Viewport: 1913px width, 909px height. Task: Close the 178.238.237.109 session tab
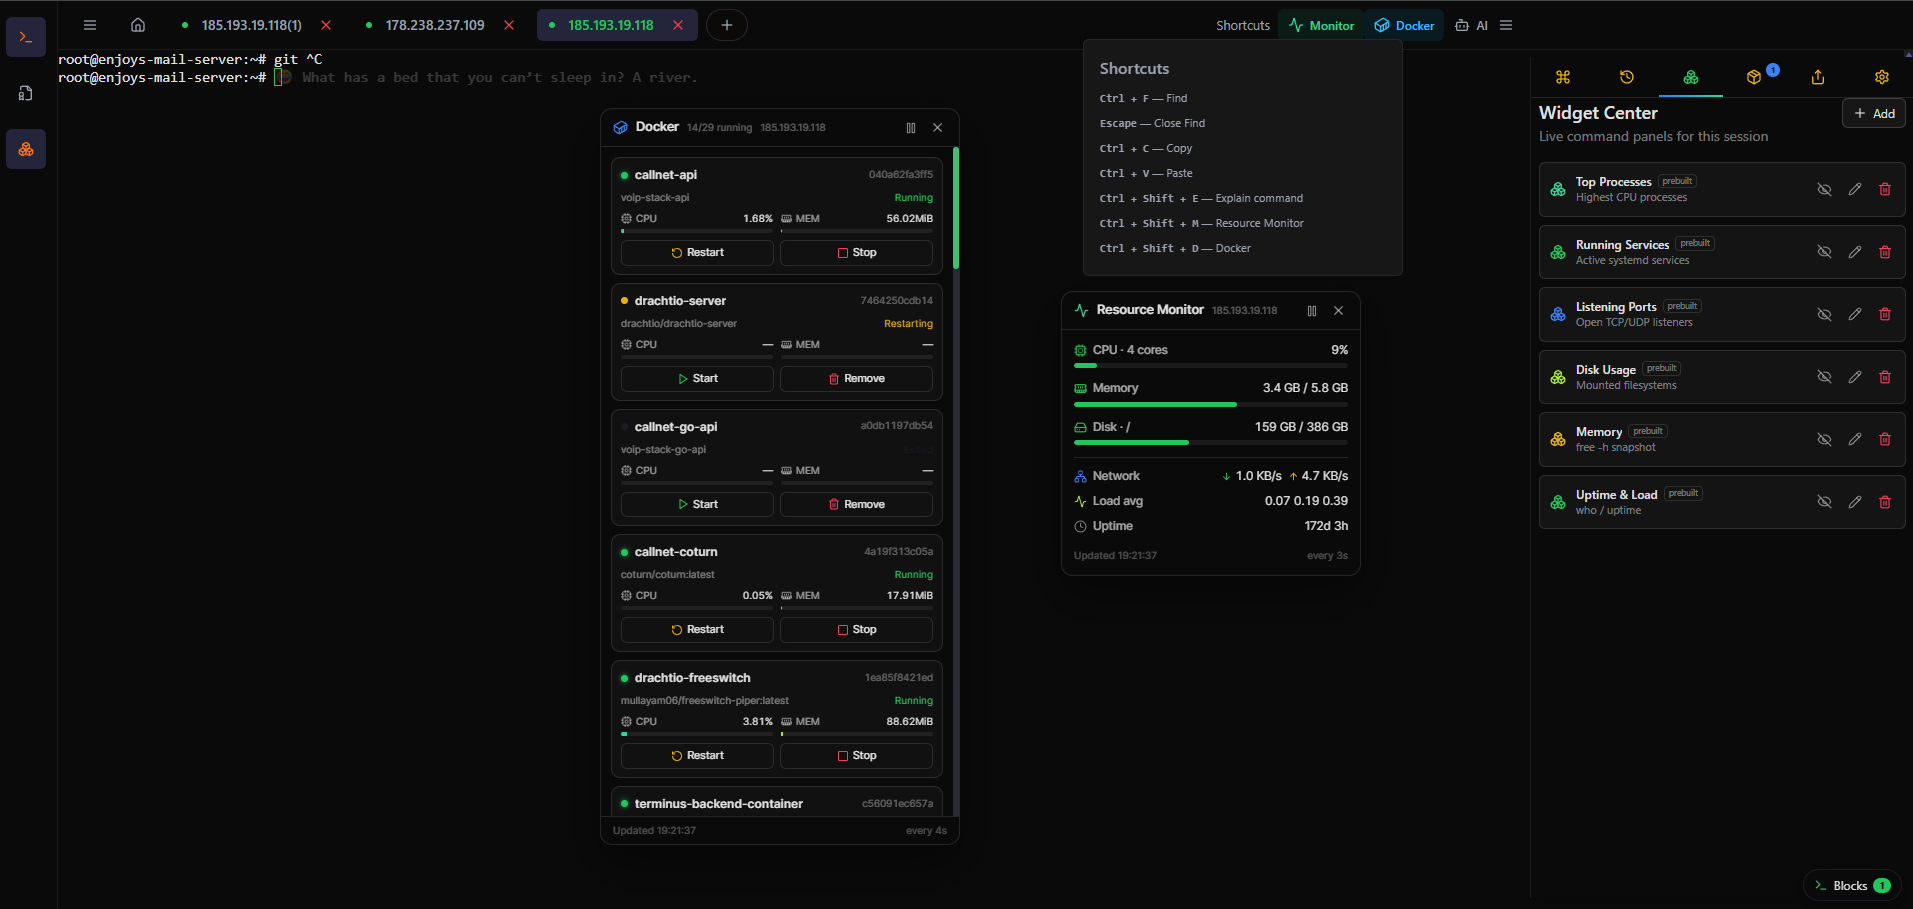click(509, 25)
